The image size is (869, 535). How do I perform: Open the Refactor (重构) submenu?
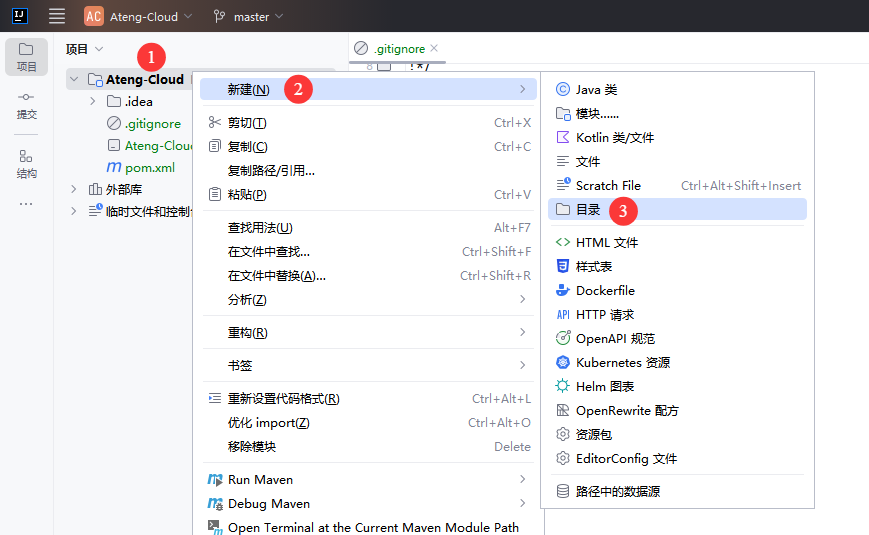coord(247,332)
